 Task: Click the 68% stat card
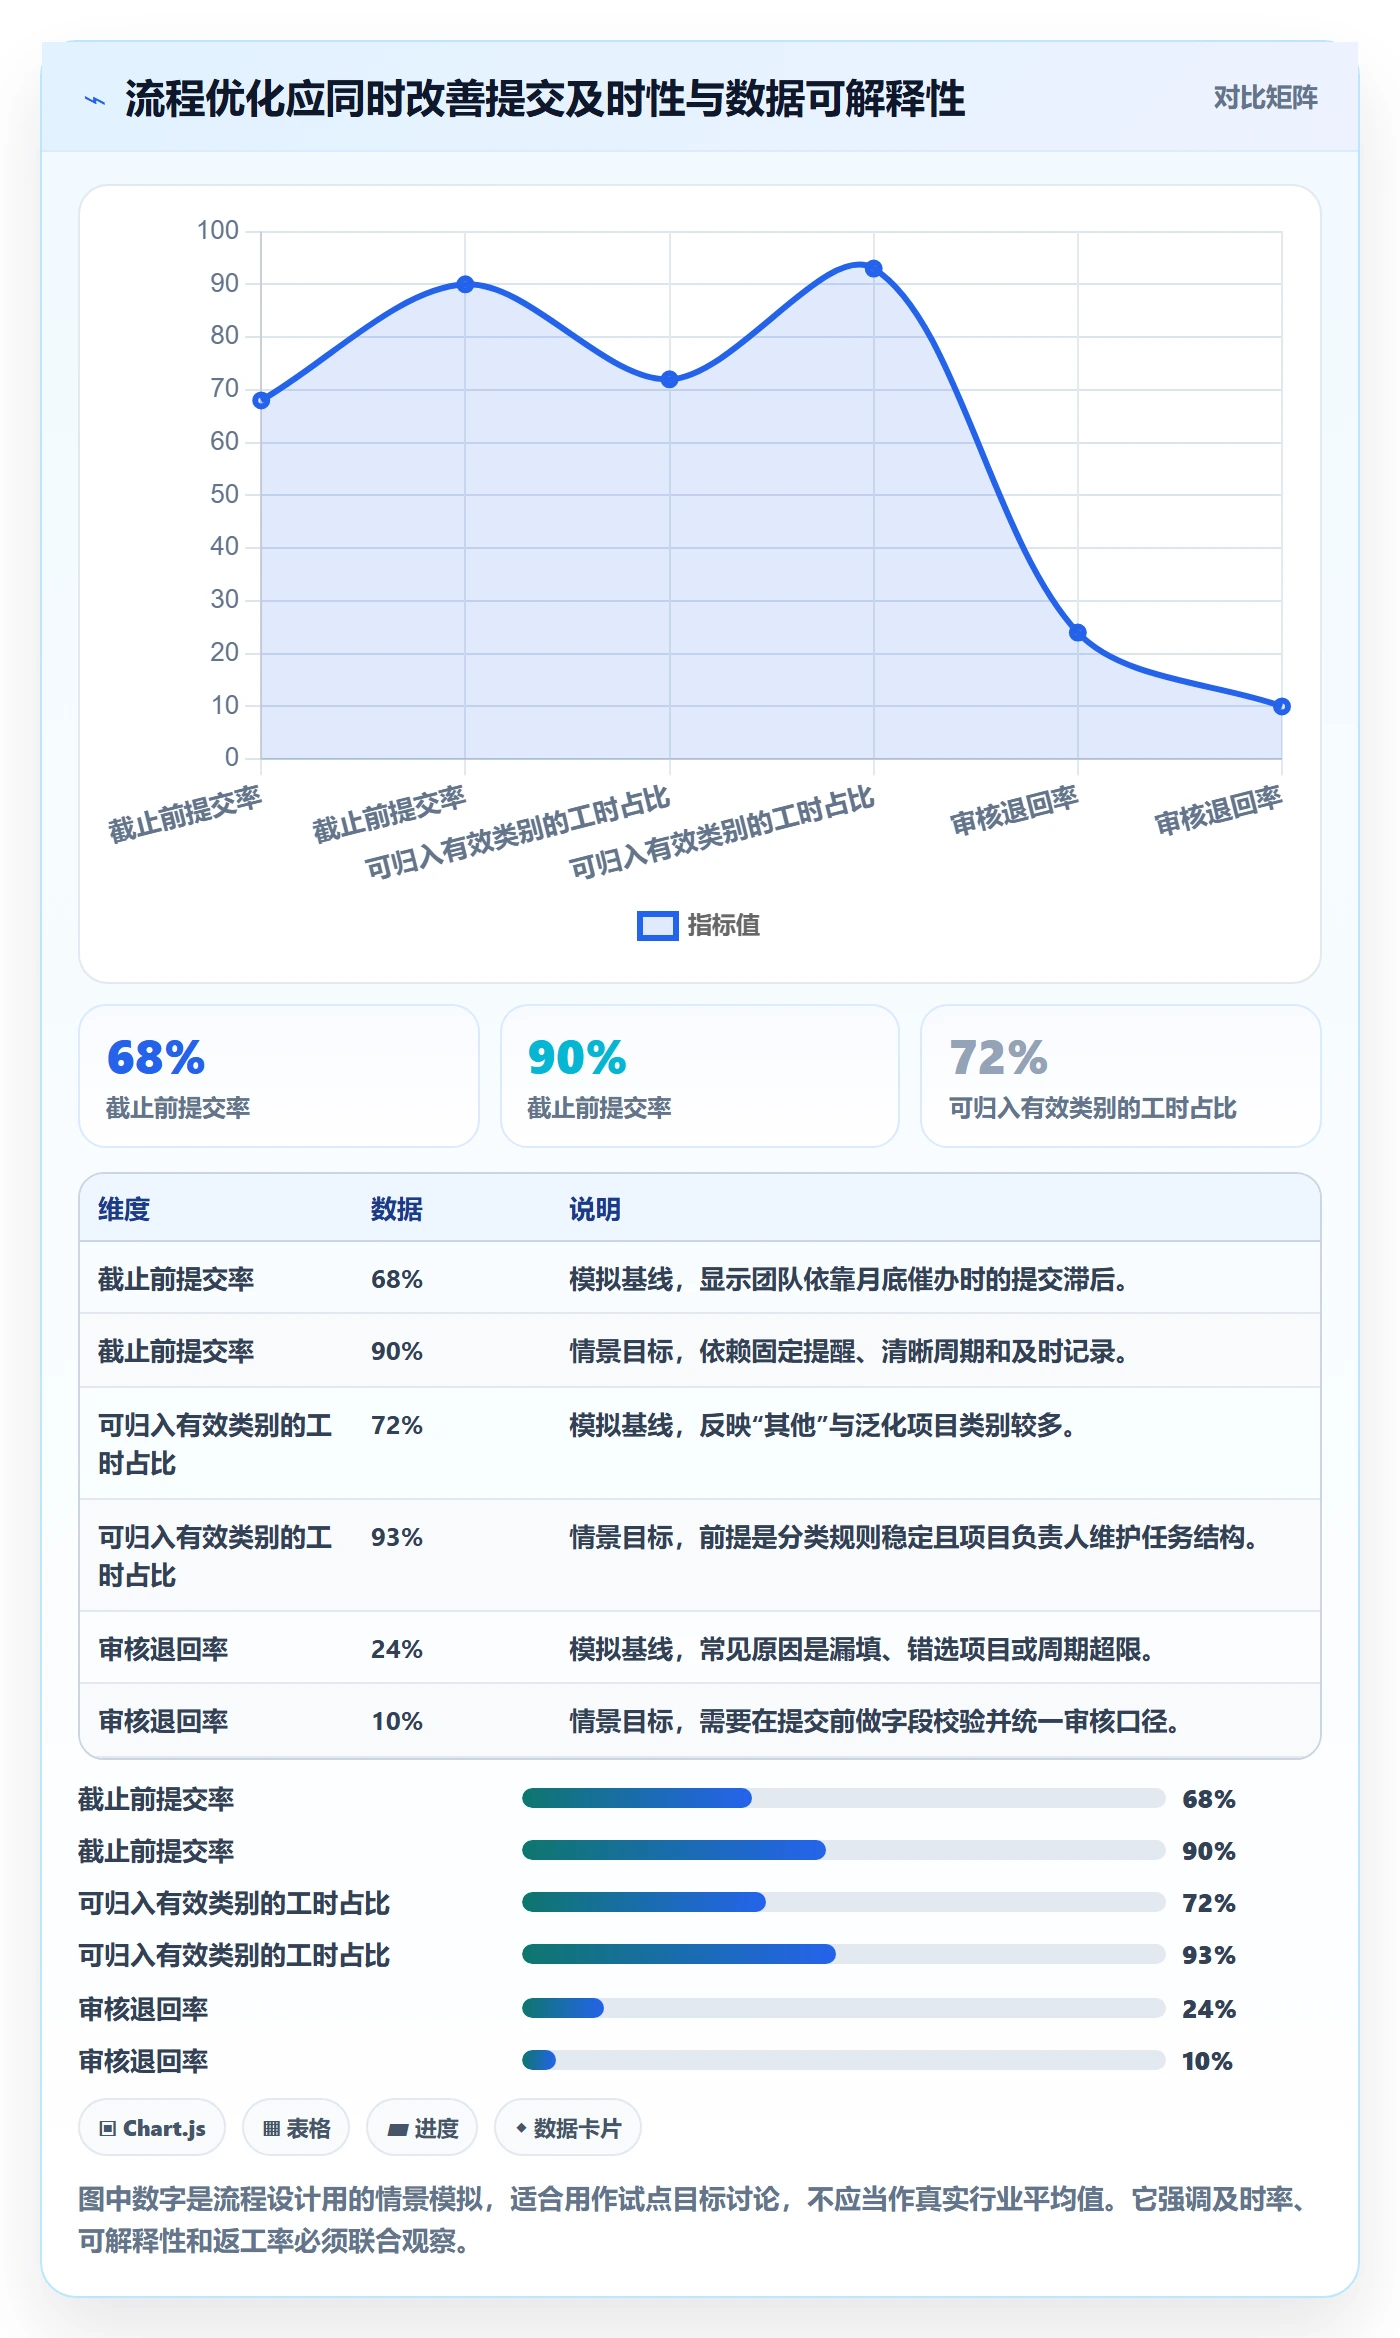[x=279, y=1076]
